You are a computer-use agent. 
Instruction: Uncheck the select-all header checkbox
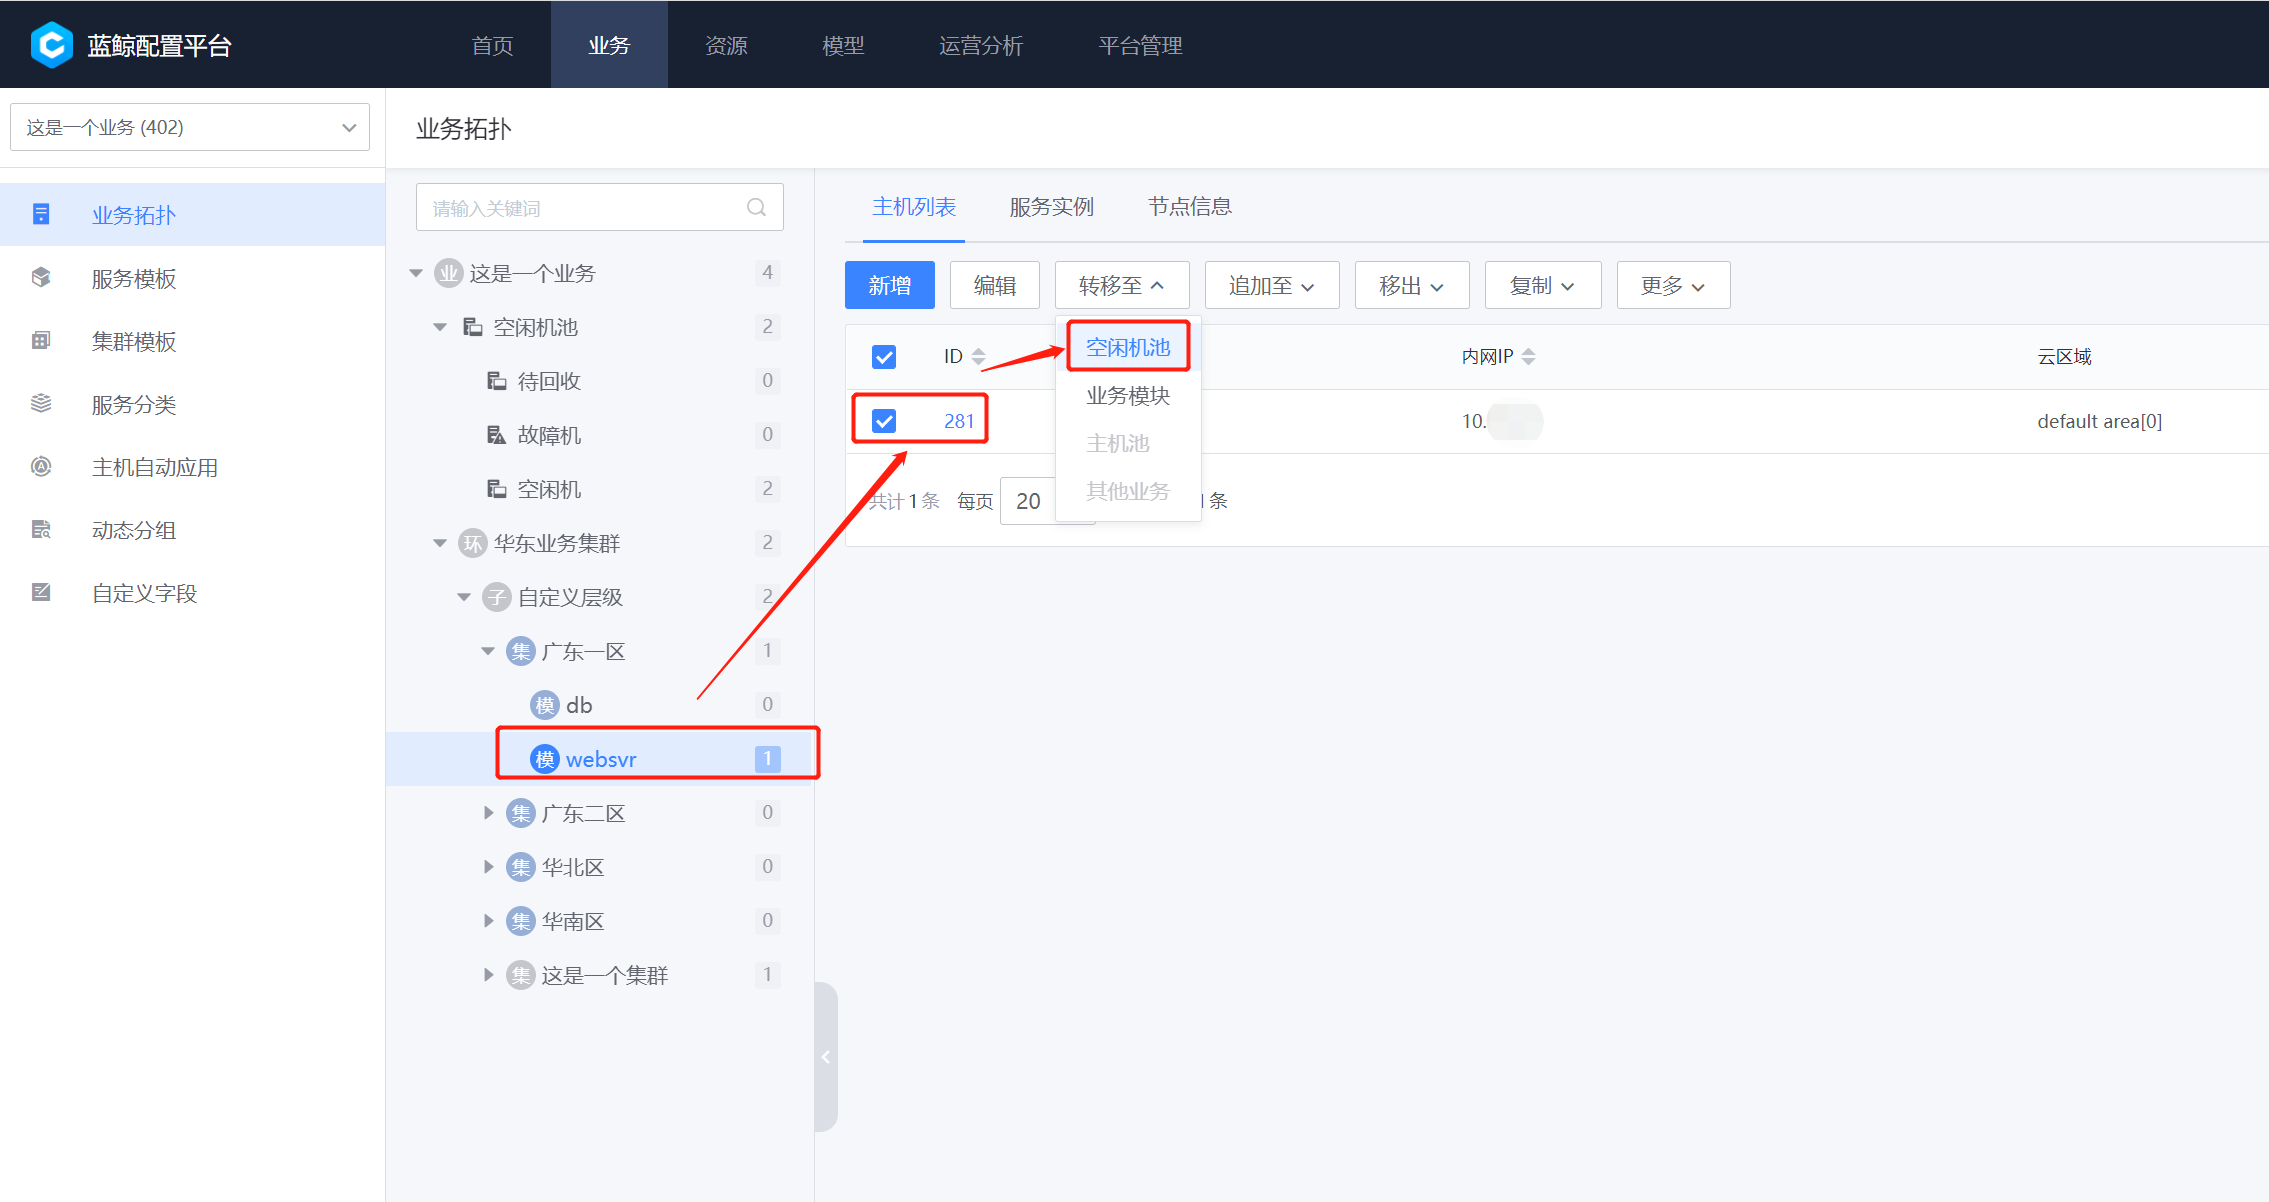pyautogui.click(x=884, y=357)
